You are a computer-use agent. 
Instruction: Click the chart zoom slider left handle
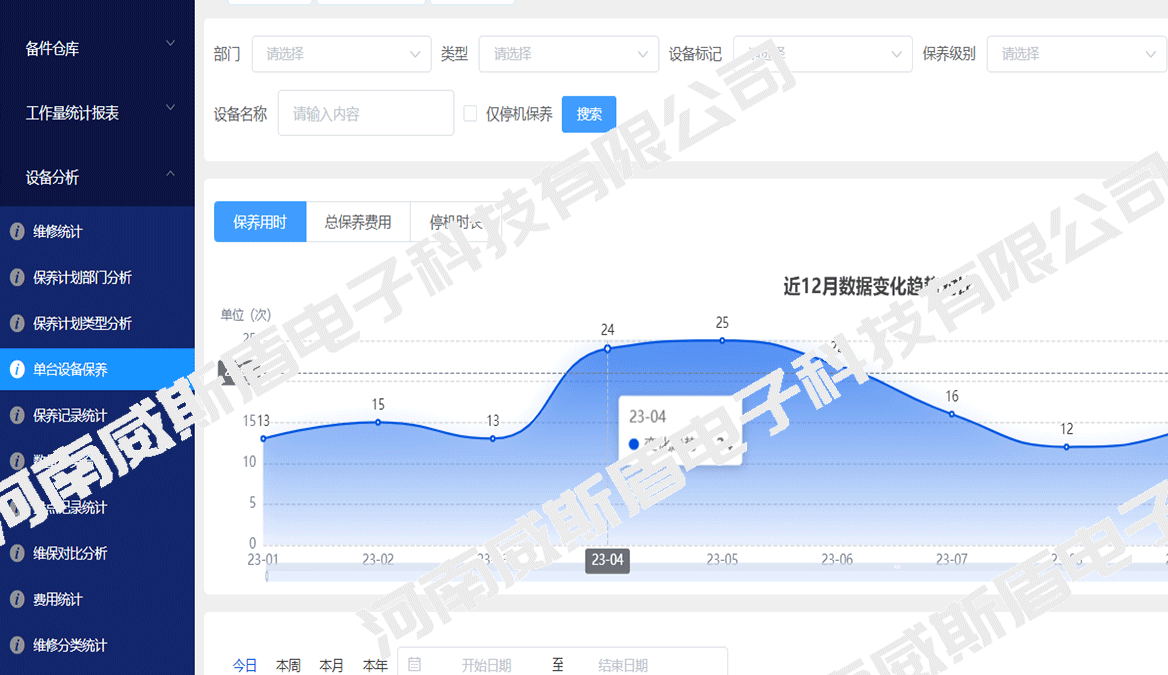click(267, 574)
